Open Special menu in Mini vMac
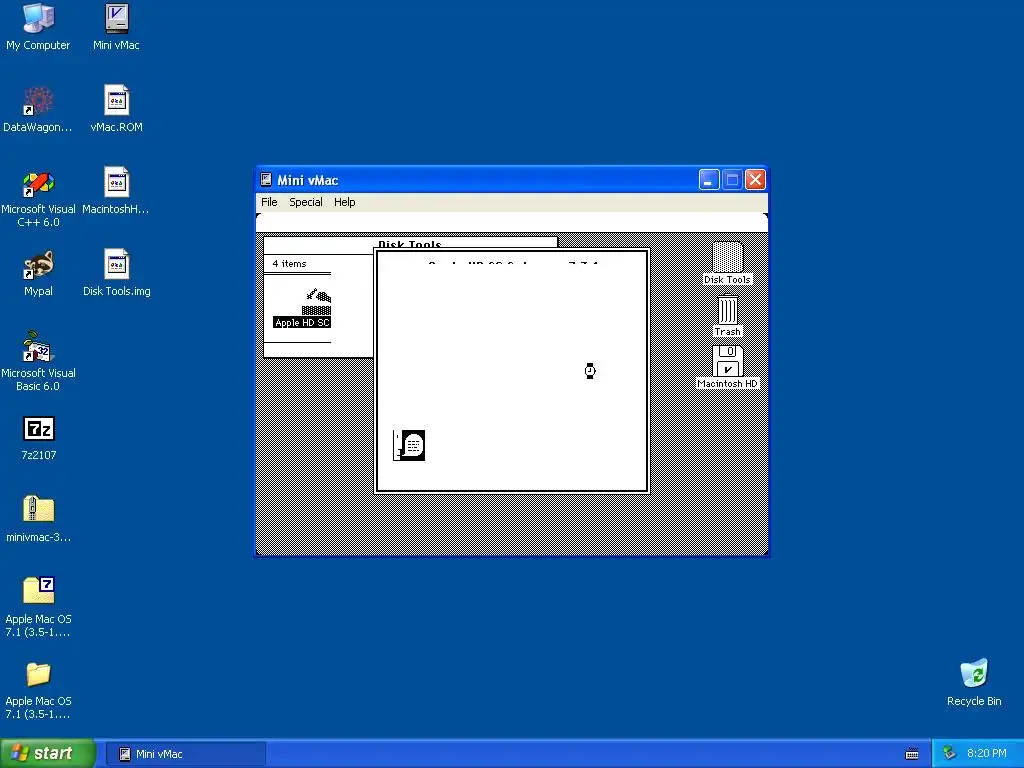This screenshot has width=1024, height=768. (x=306, y=202)
